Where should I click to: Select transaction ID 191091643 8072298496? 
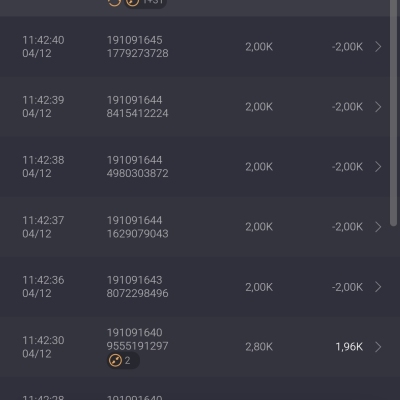point(137,287)
